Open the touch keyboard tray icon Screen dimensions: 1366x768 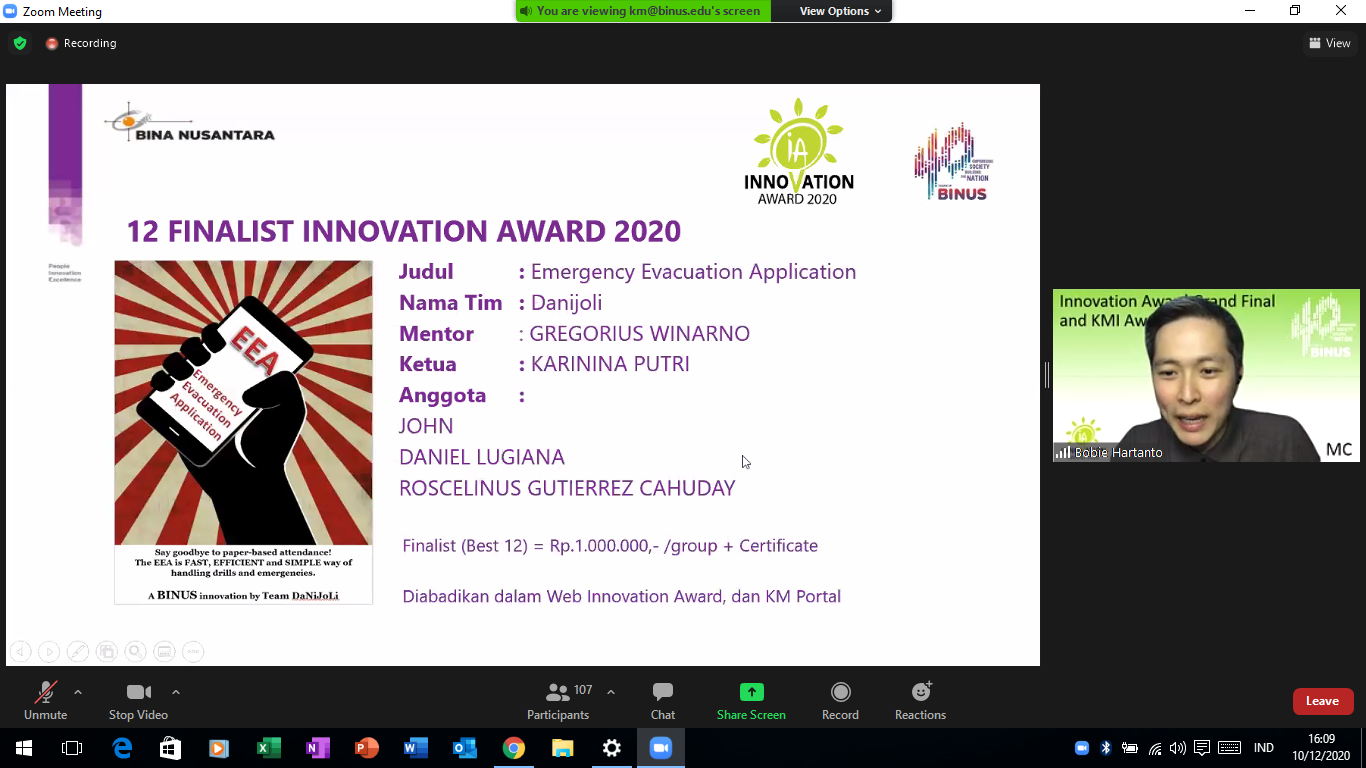click(x=1229, y=748)
